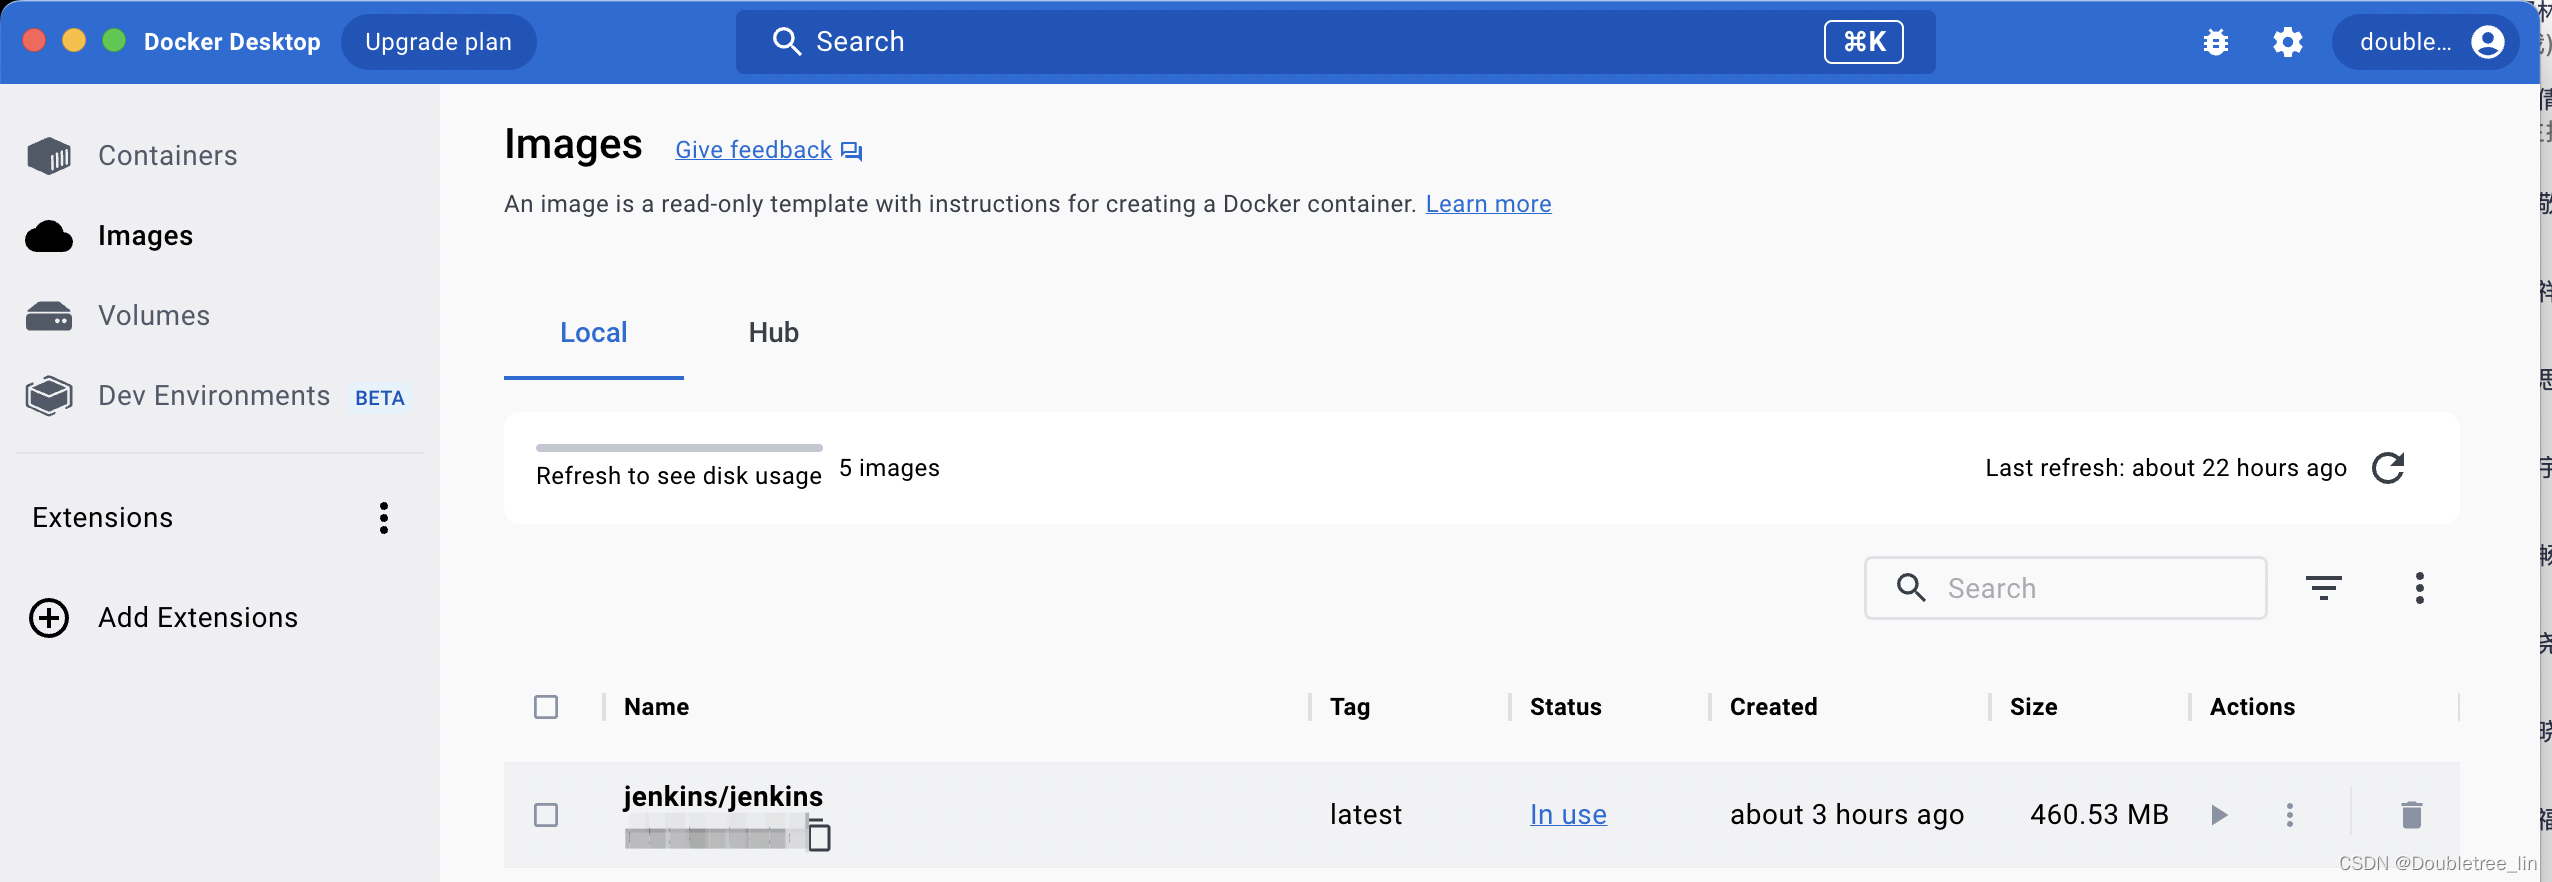Open Docker Desktop settings gear
Image resolution: width=2552 pixels, height=882 pixels.
[x=2287, y=42]
